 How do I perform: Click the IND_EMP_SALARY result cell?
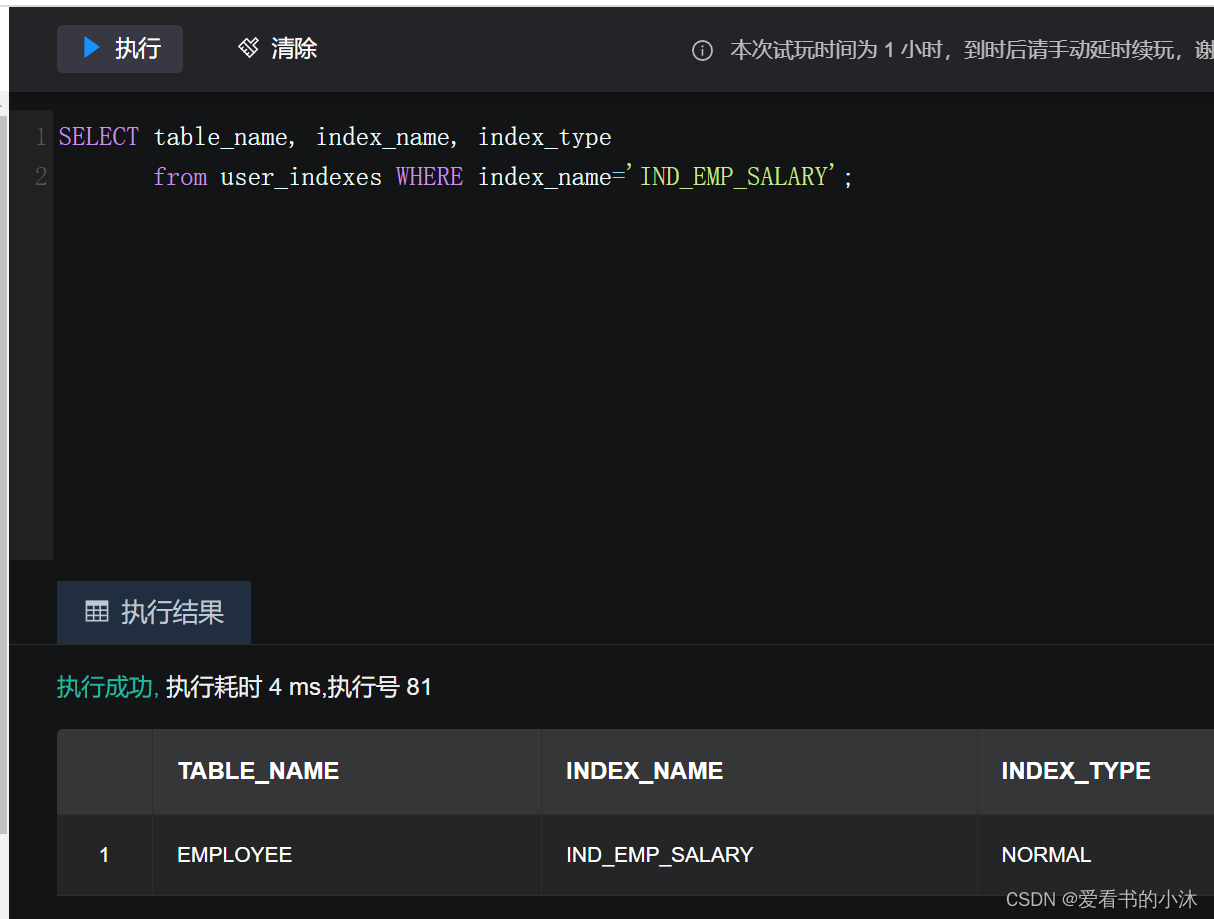[759, 855]
